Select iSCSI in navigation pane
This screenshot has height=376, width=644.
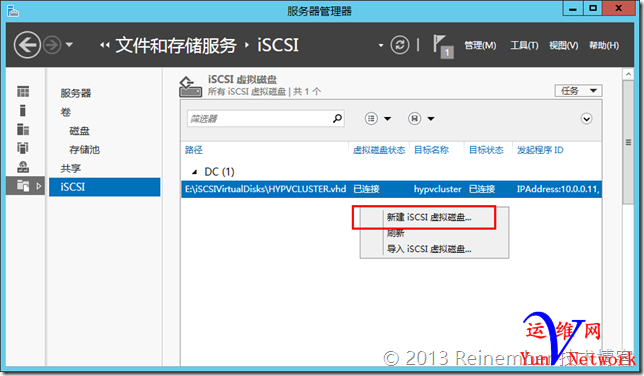pos(105,187)
